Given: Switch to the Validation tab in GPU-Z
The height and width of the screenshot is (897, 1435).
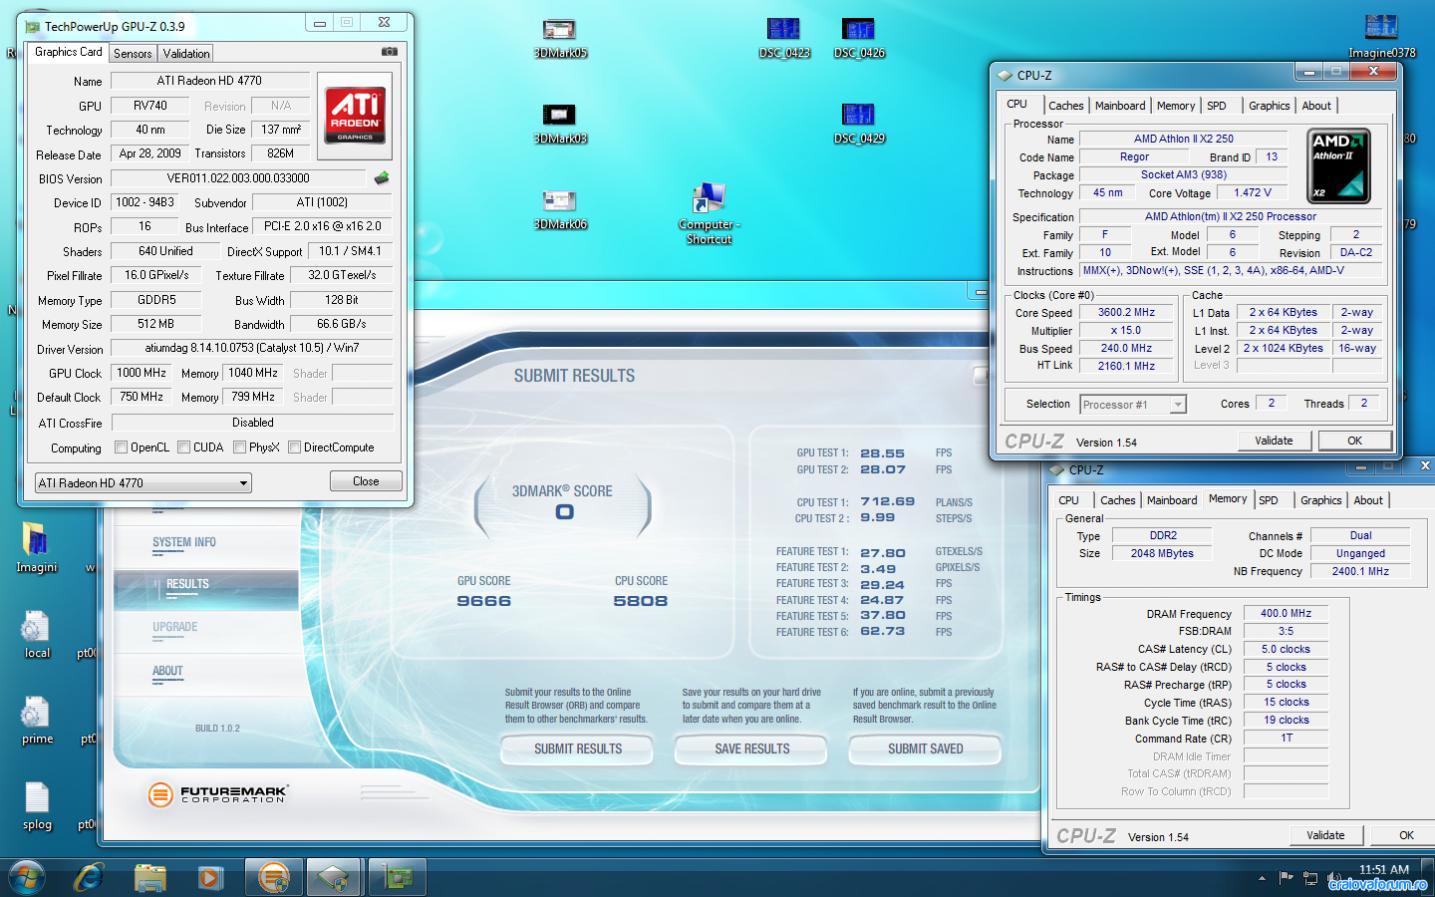Looking at the screenshot, I should pyautogui.click(x=186, y=54).
